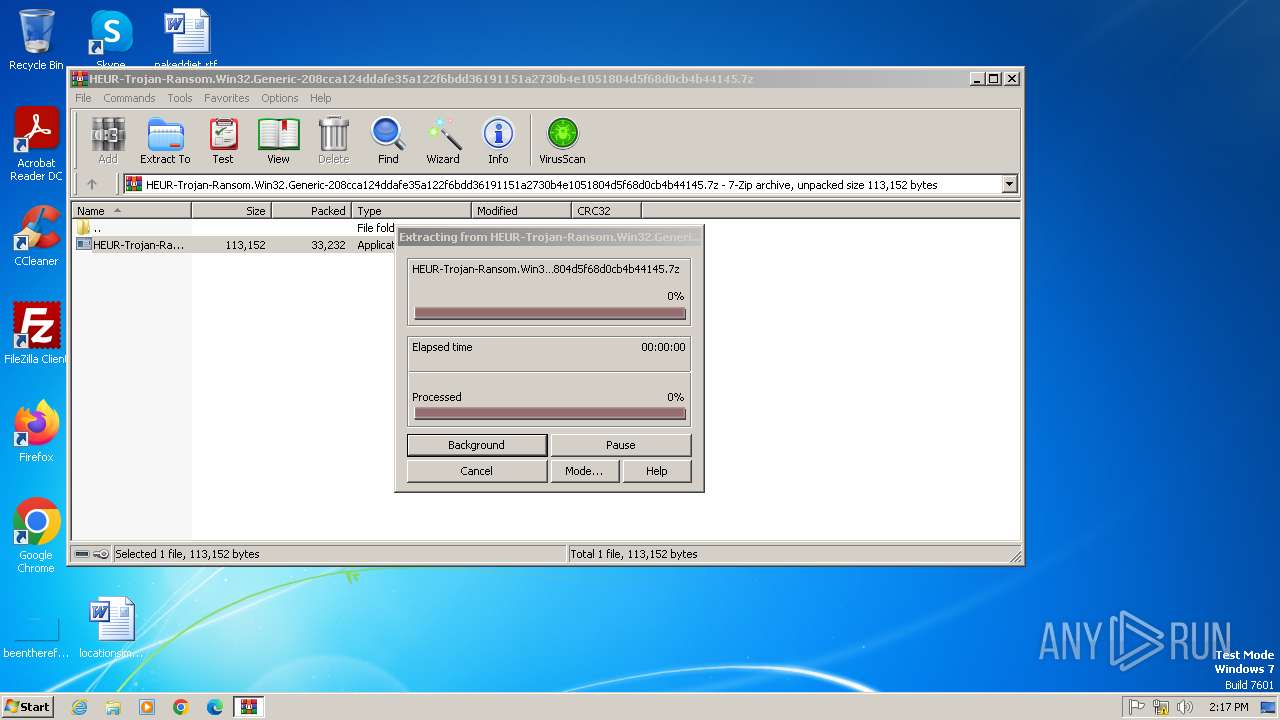
Task: Click the Delete trash icon in the toolbar
Action: [x=334, y=140]
